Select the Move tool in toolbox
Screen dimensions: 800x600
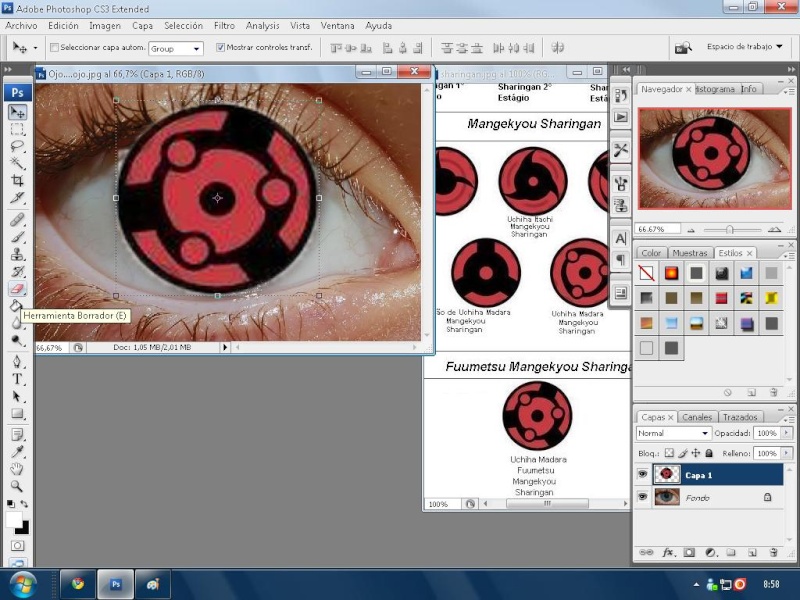18,112
